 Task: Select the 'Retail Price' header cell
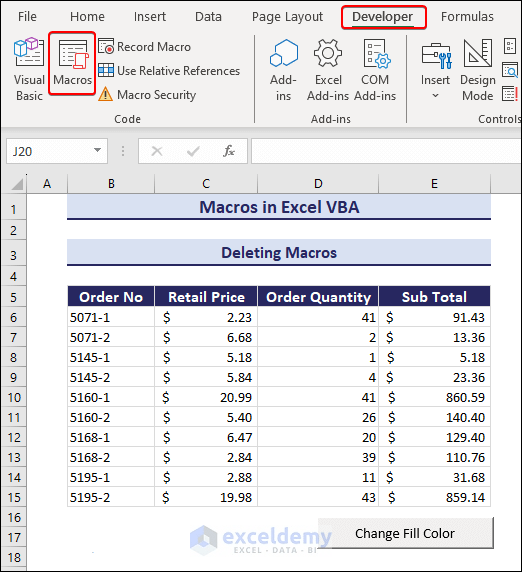tap(206, 297)
